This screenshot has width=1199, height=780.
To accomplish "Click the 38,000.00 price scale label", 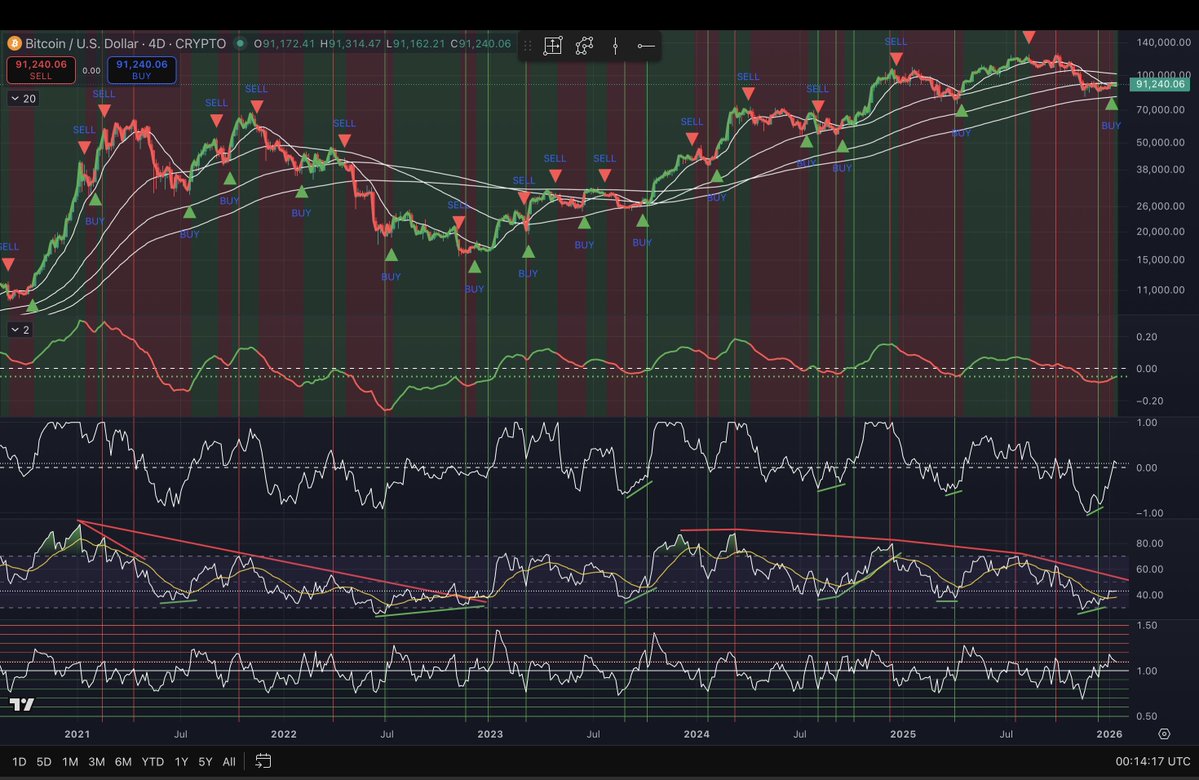I will pos(1163,169).
